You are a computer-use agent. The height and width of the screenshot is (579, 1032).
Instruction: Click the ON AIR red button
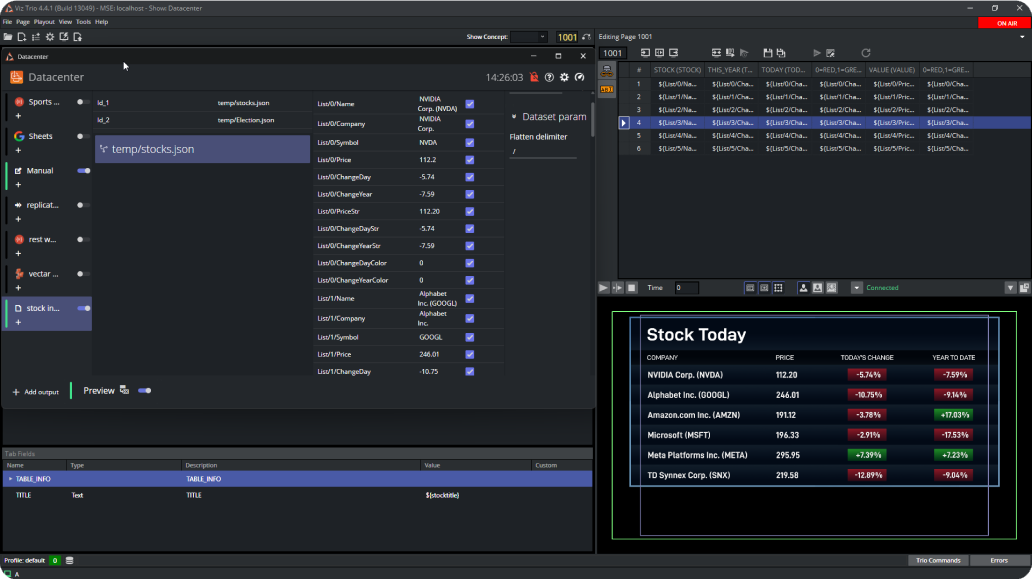[1004, 23]
